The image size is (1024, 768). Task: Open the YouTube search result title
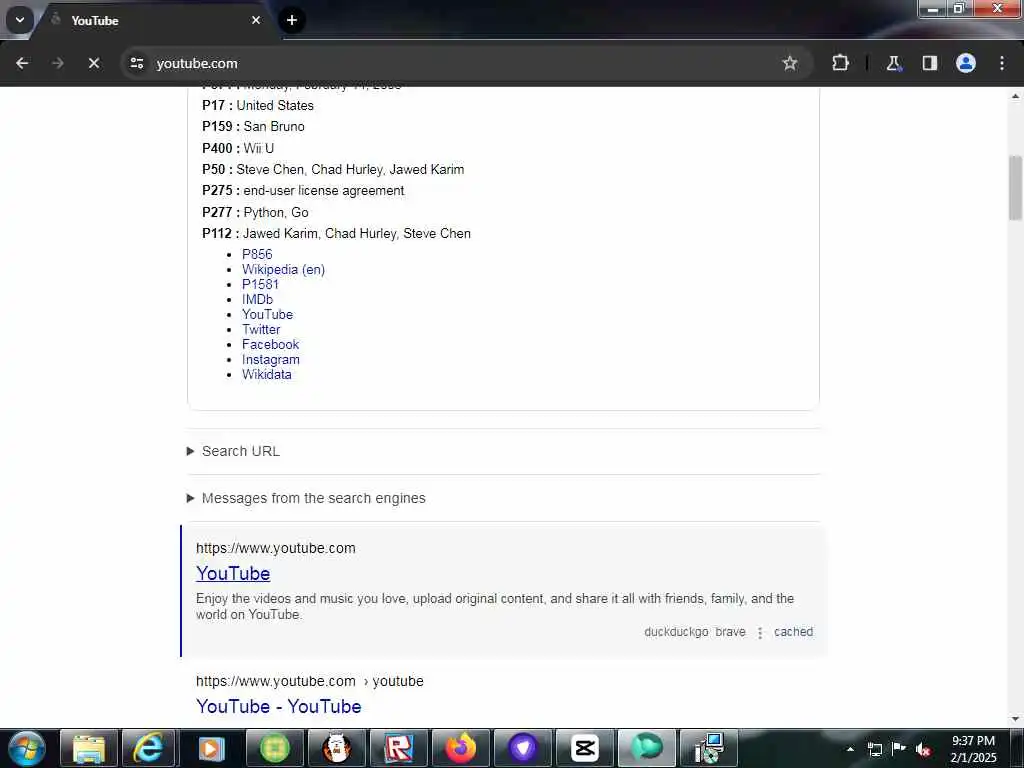click(x=232, y=573)
